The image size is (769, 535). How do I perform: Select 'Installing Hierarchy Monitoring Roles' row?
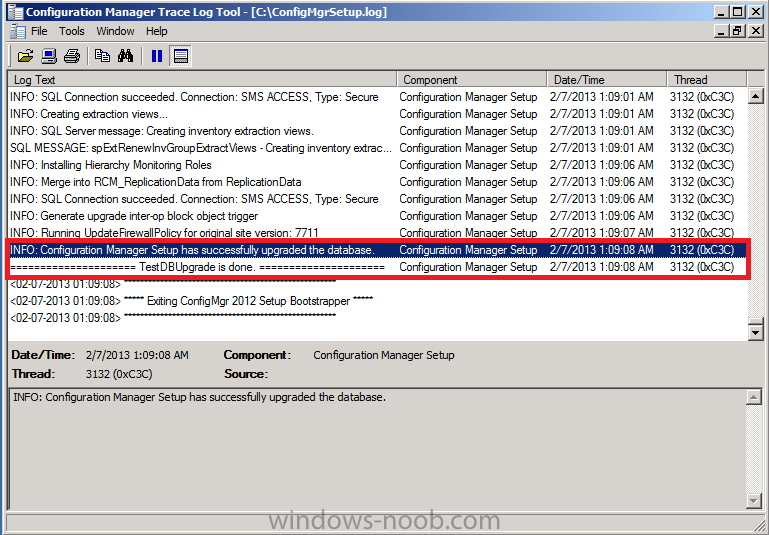click(x=377, y=165)
